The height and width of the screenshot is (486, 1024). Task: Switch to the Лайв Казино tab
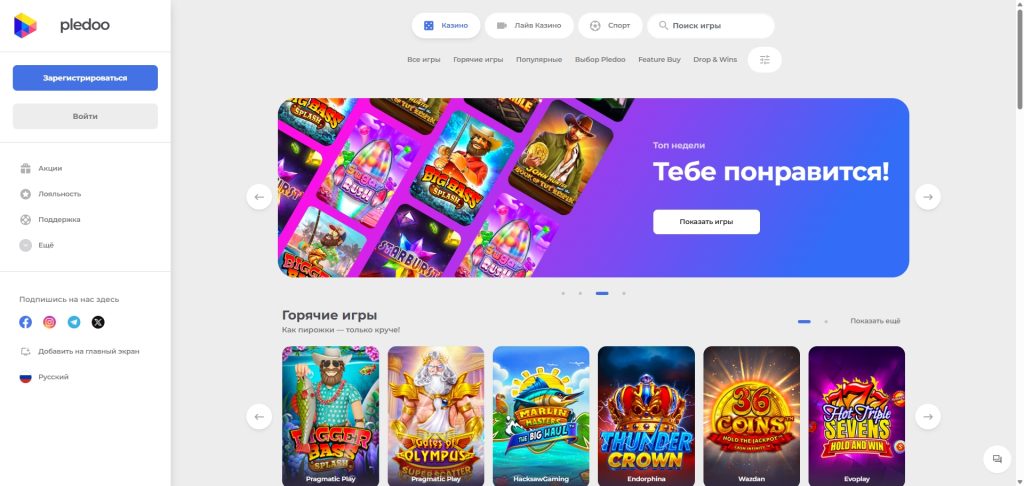pos(530,25)
